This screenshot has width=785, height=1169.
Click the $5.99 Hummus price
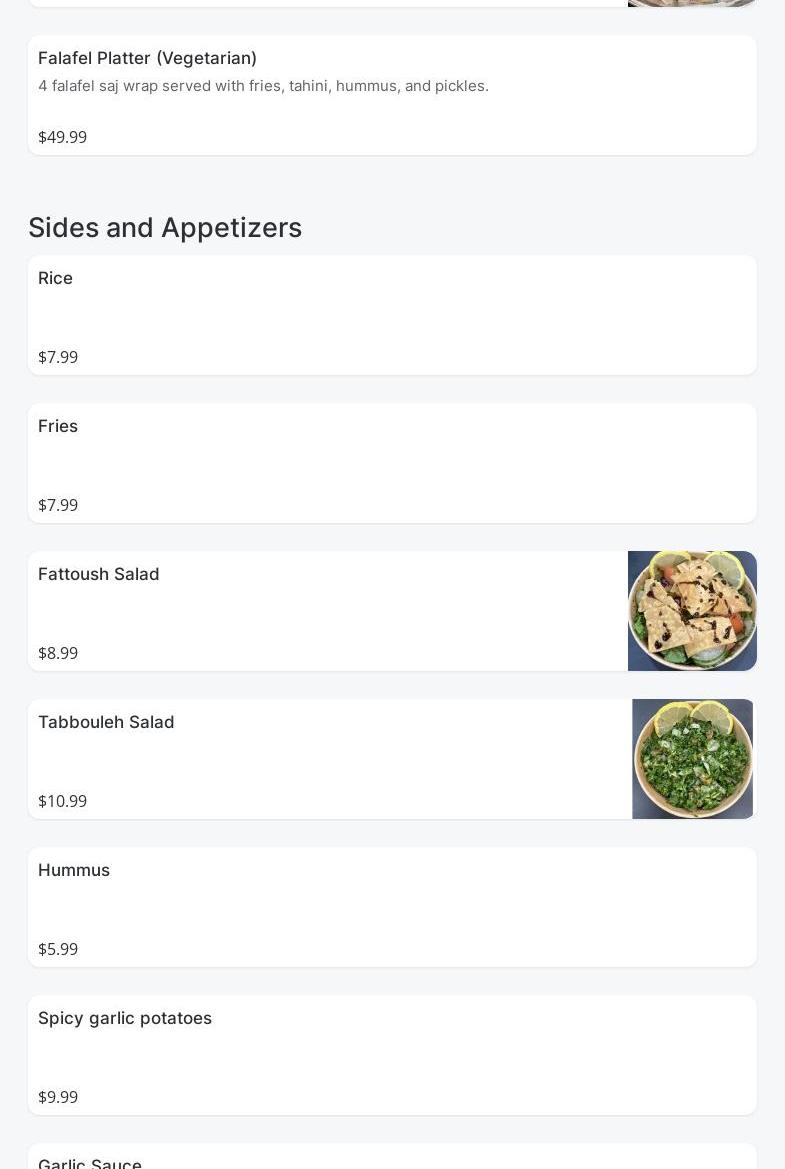pyautogui.click(x=58, y=949)
